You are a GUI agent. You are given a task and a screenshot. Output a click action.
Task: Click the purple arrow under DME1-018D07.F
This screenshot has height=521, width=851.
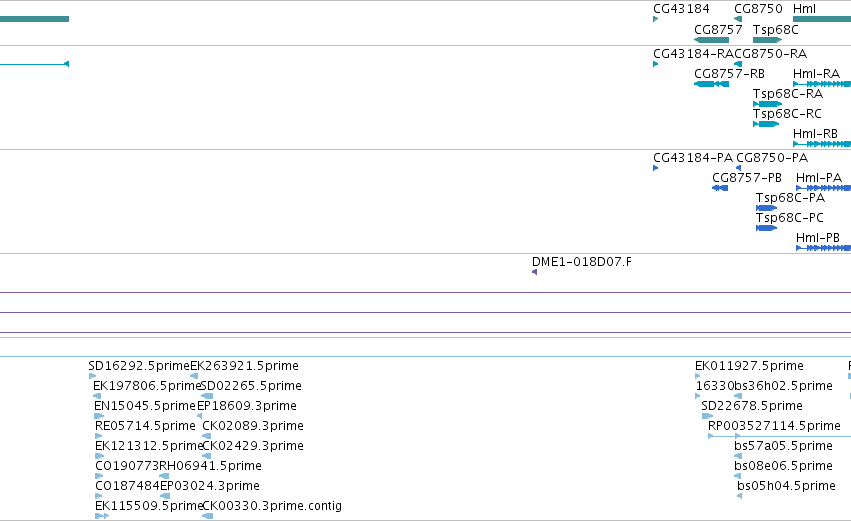pos(535,272)
